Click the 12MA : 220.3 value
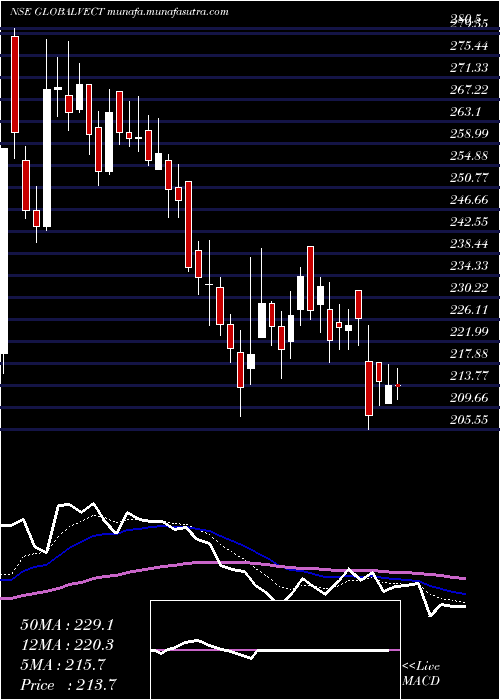This screenshot has height=700, width=500. pyautogui.click(x=66, y=645)
